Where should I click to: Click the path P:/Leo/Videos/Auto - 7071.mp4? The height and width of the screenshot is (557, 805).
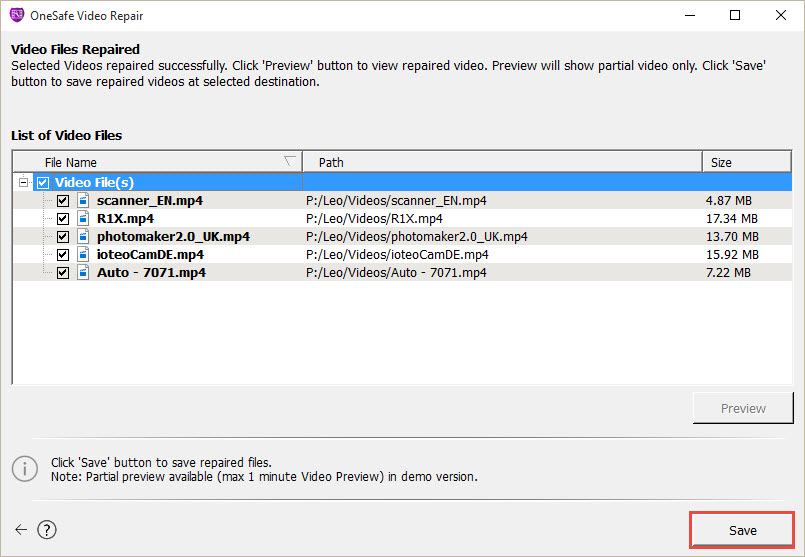pyautogui.click(x=396, y=272)
